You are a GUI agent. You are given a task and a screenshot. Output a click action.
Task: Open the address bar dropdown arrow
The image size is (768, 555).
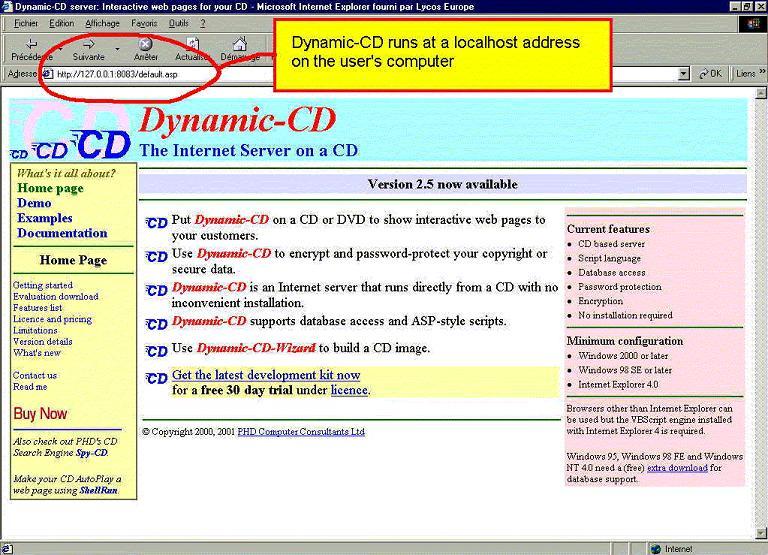pos(684,74)
